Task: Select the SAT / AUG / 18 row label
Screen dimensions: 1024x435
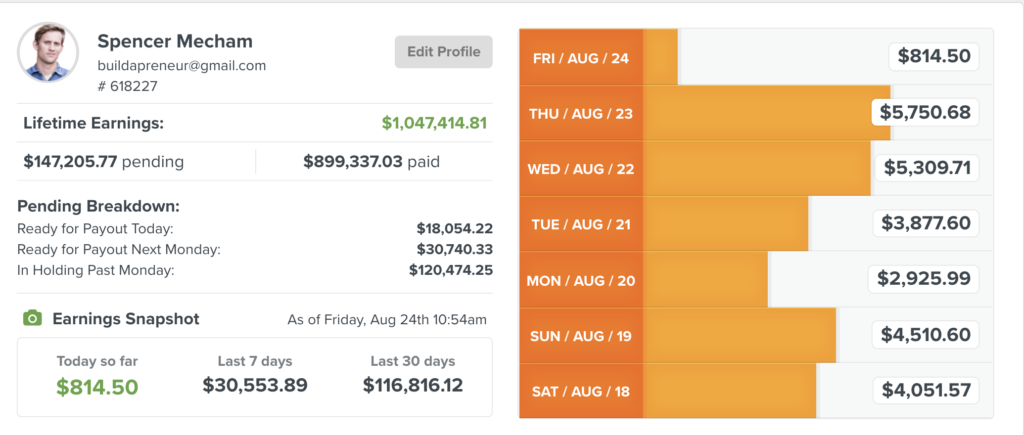Action: pos(581,391)
